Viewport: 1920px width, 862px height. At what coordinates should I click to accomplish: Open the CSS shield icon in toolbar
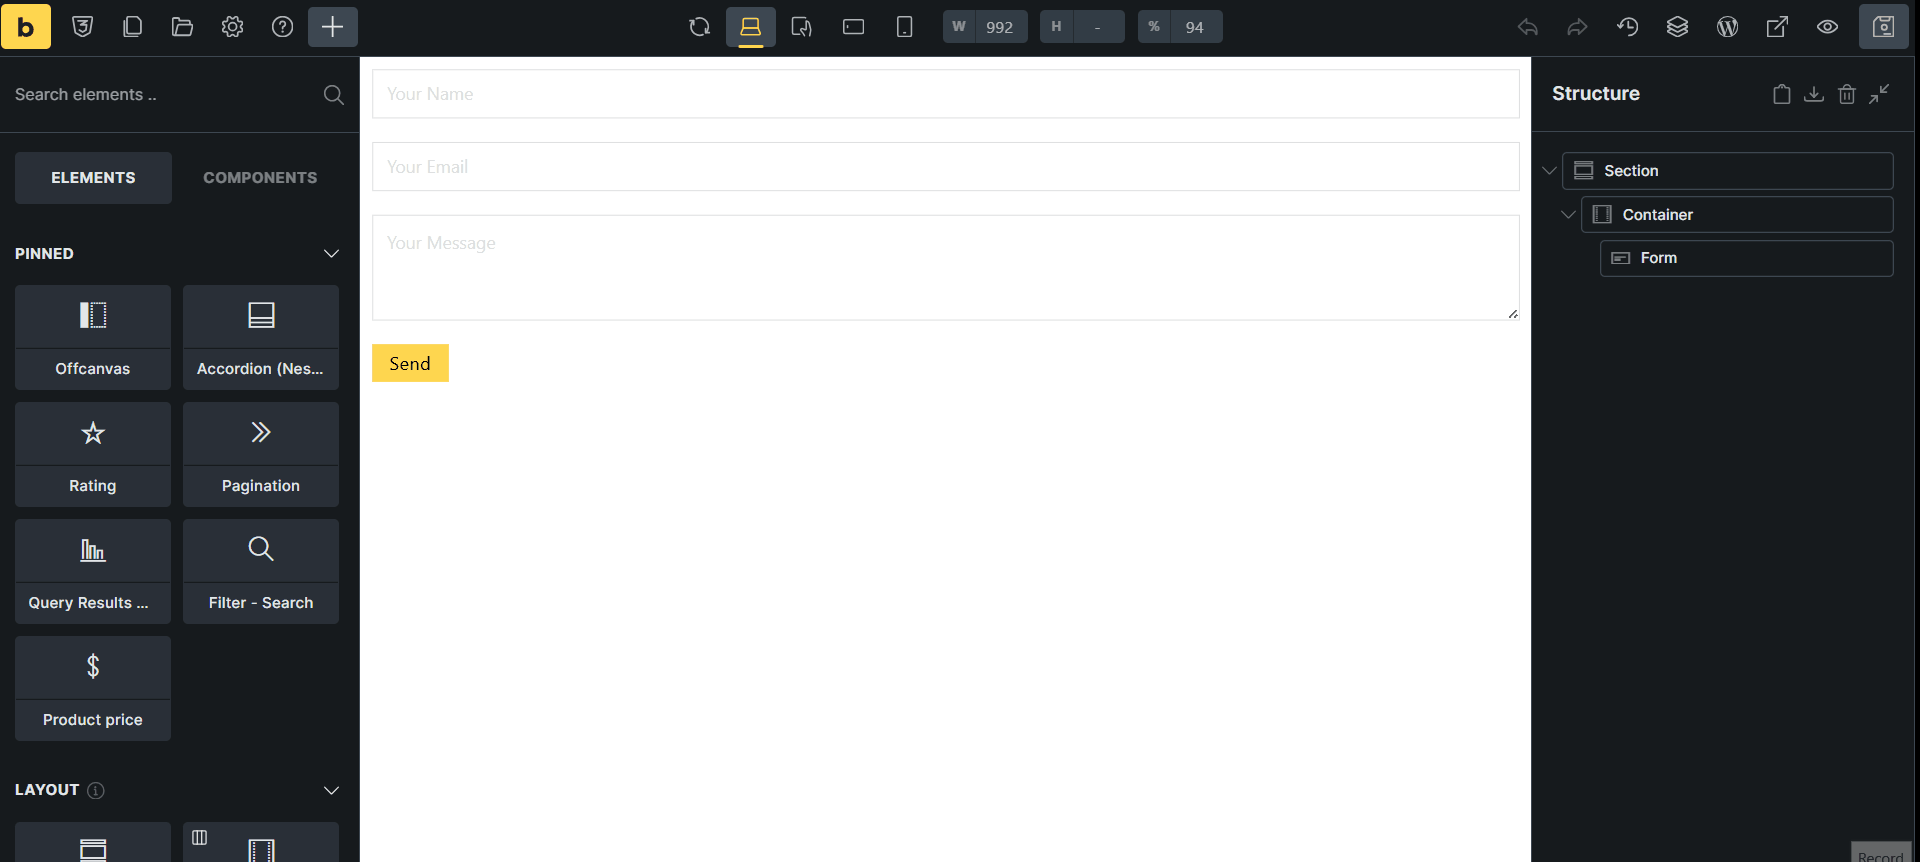pos(83,27)
